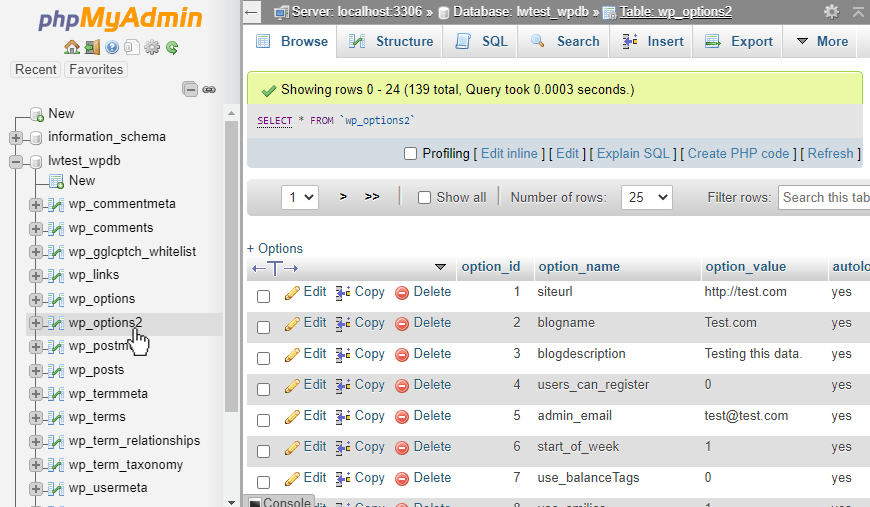The height and width of the screenshot is (507, 870).
Task: Click Delete icon for start_of_week row
Action: [x=402, y=448]
